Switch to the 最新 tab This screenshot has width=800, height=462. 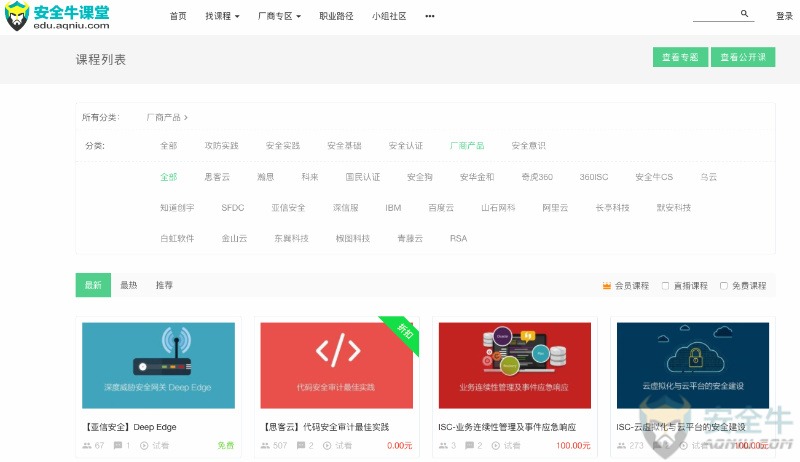(93, 285)
